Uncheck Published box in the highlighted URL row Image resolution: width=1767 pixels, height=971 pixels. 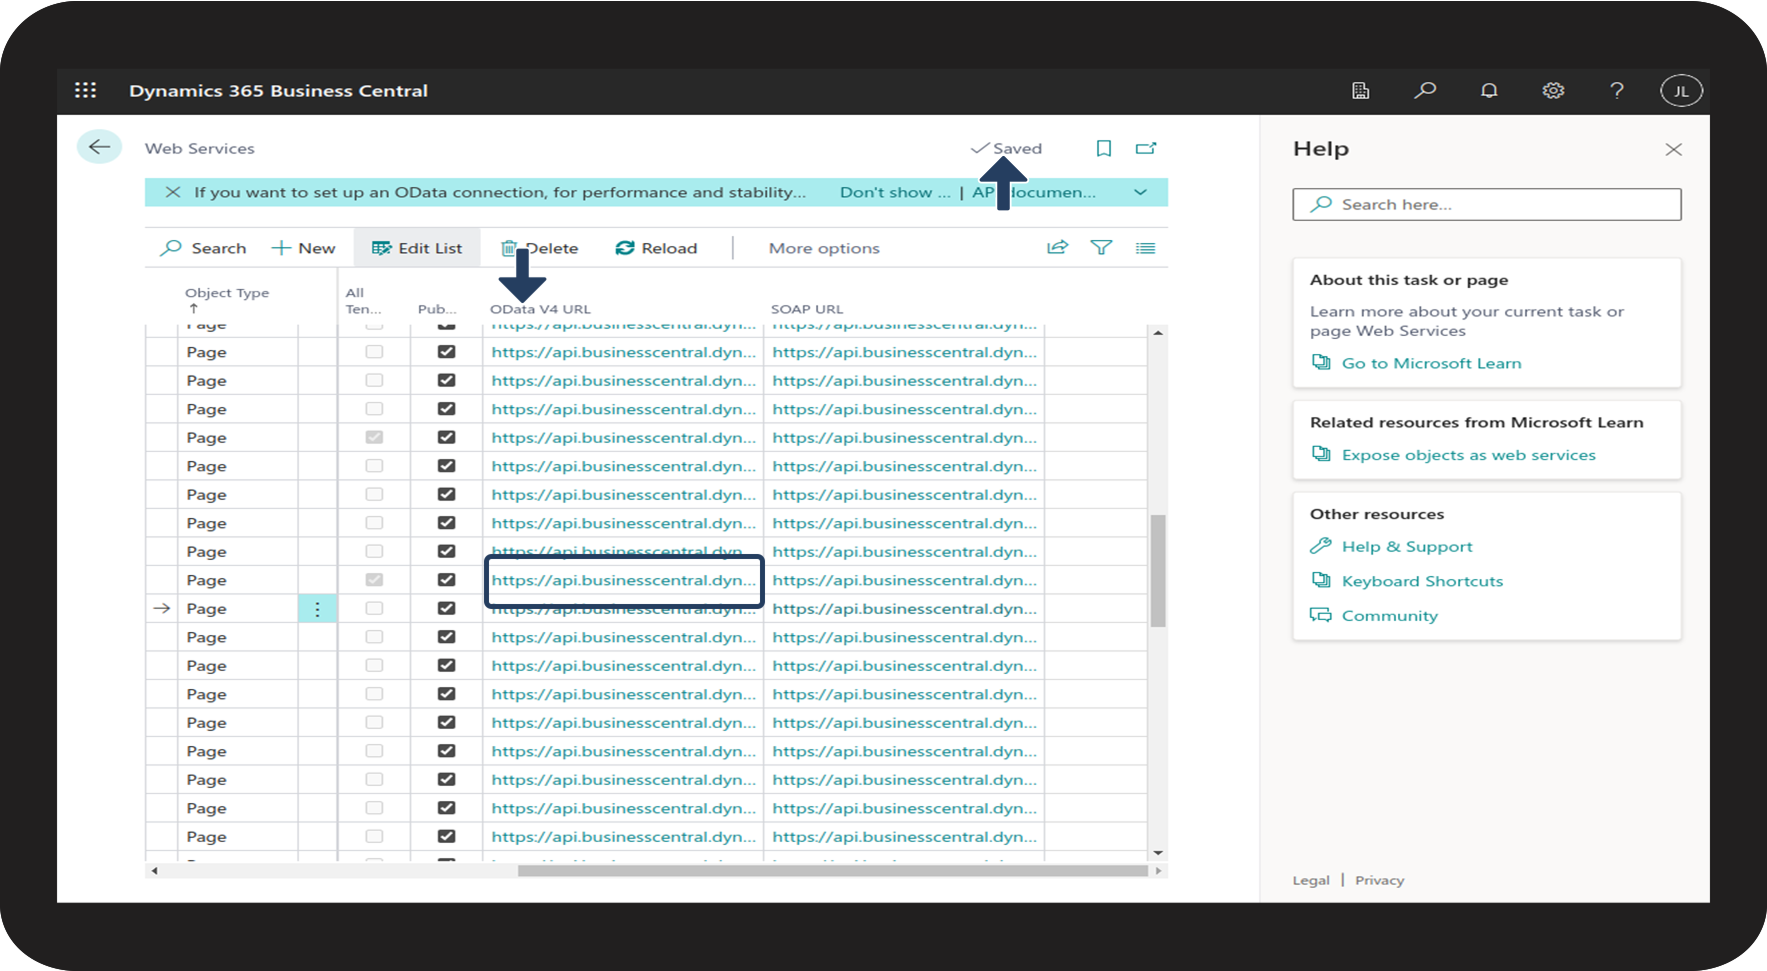point(446,580)
